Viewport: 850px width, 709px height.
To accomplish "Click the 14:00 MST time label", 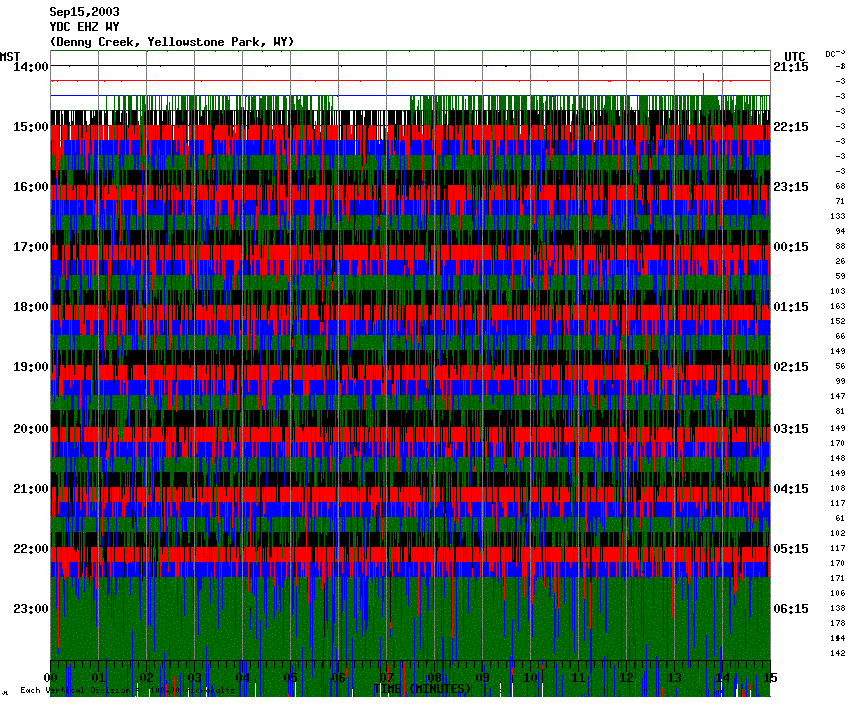I will (30, 67).
